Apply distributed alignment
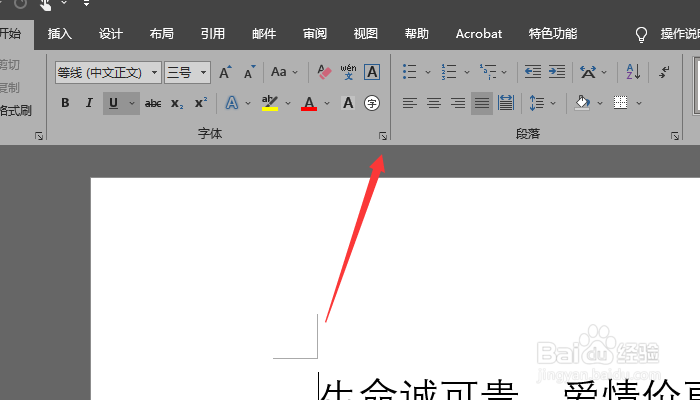This screenshot has height=400, width=700. 506,103
